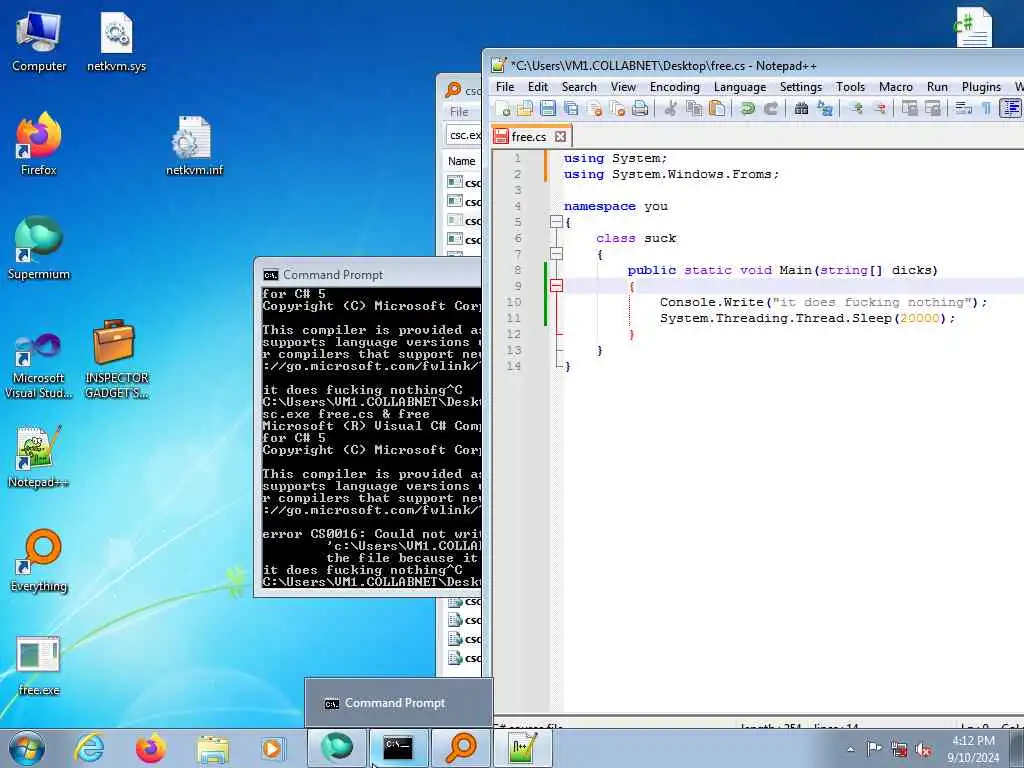
Task: Toggle the Word Wrap toolbar icon
Action: tap(963, 108)
